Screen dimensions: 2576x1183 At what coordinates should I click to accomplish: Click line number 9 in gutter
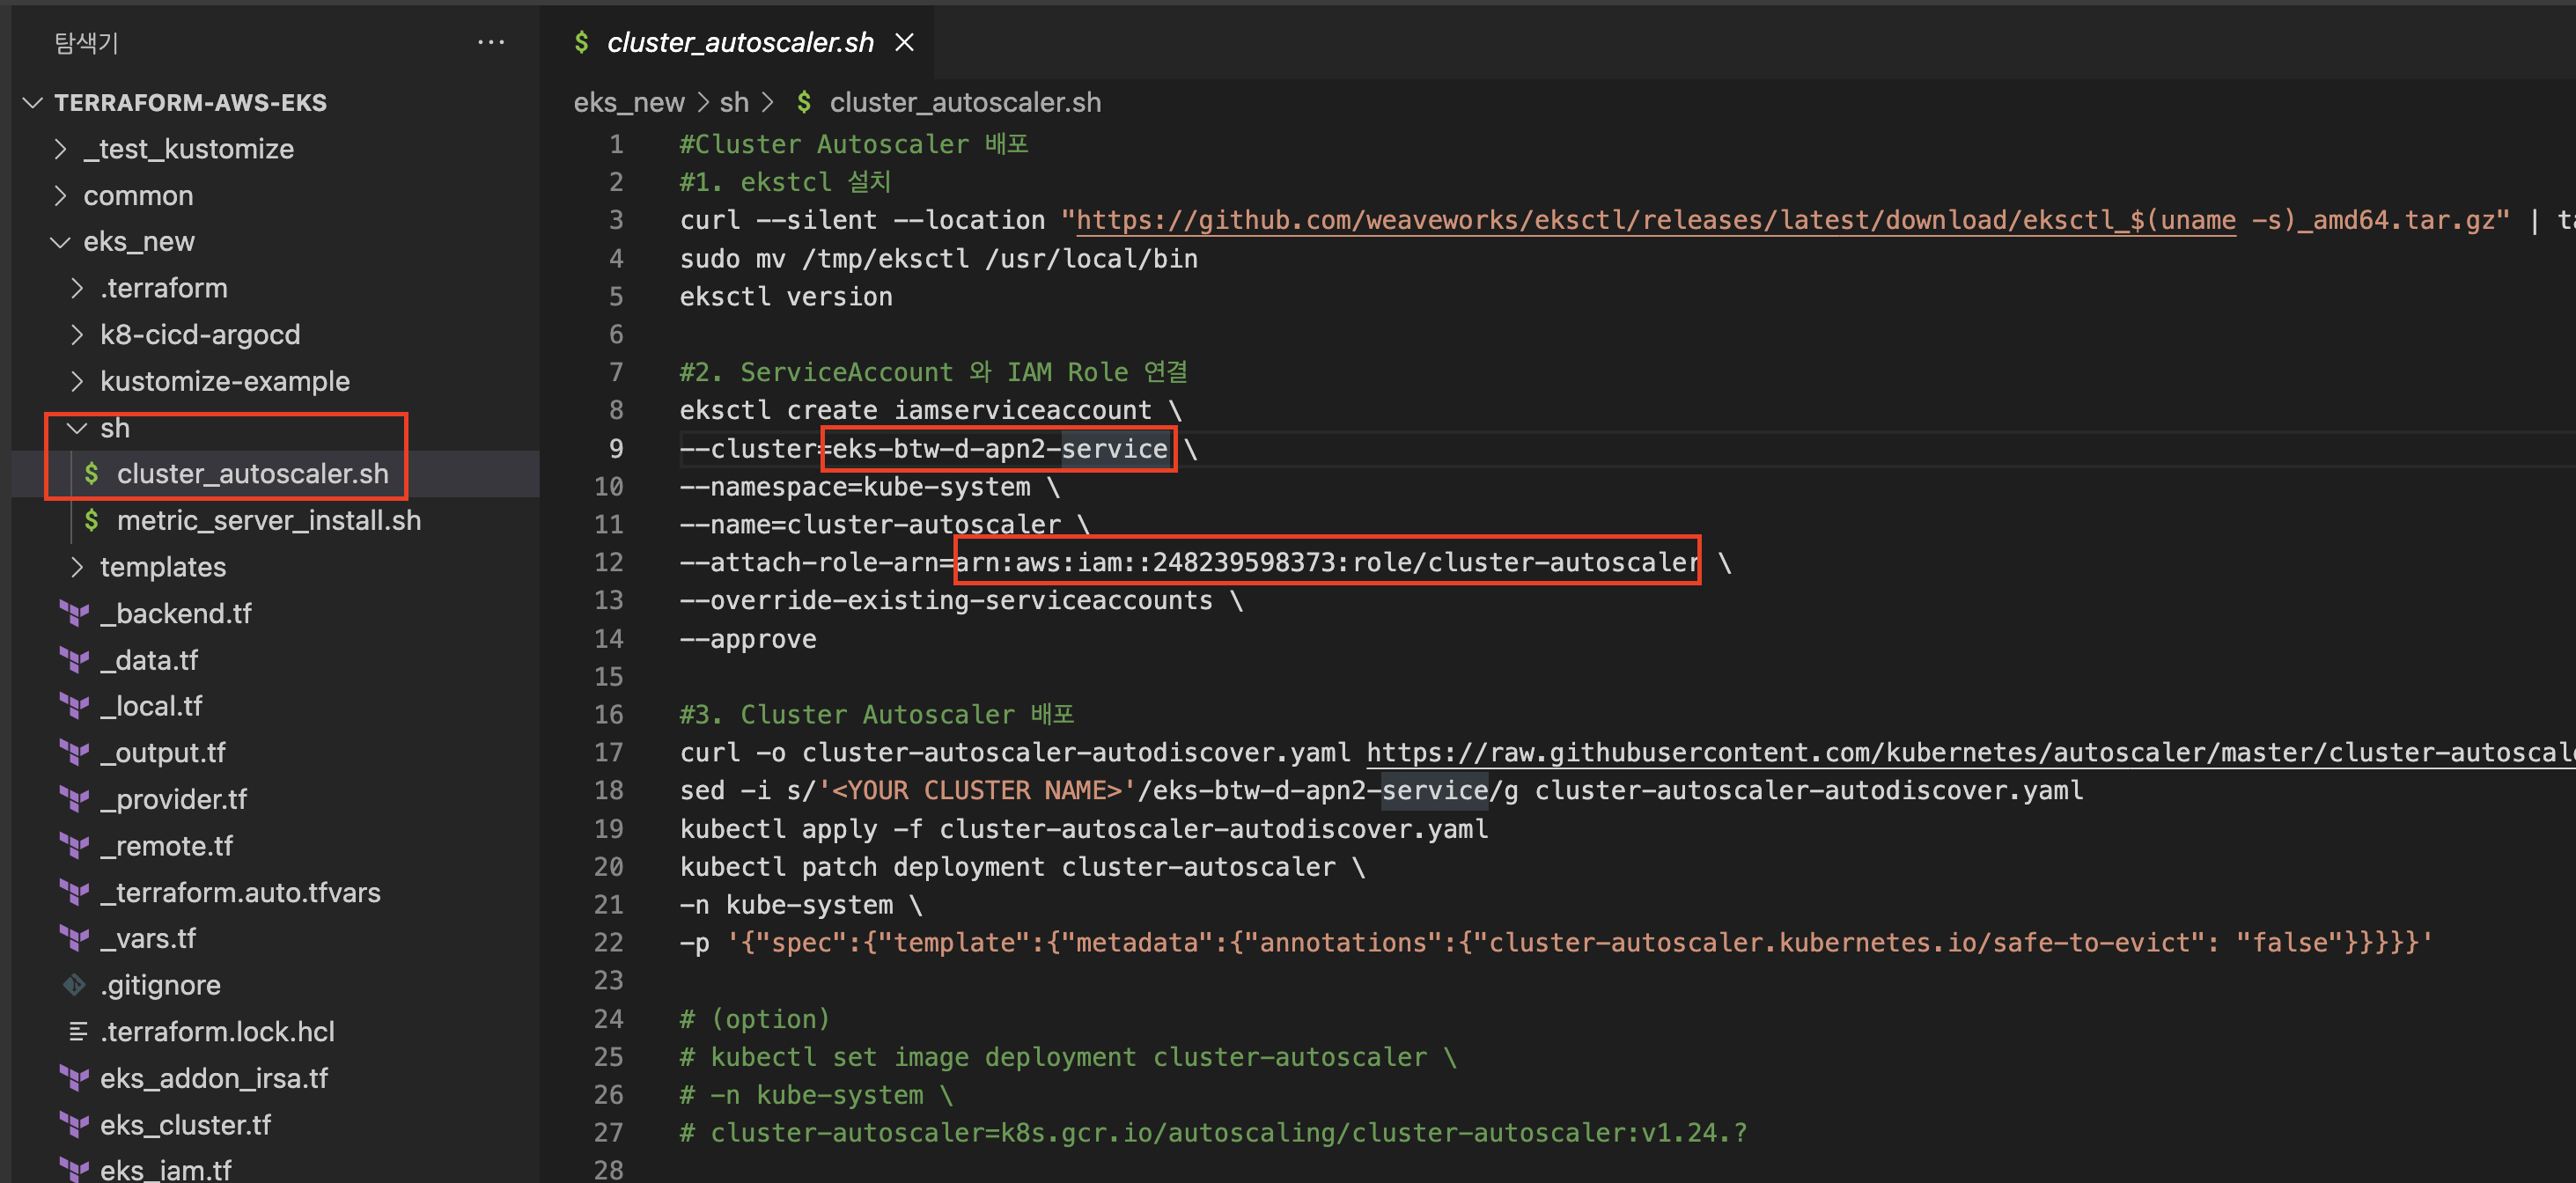616,449
